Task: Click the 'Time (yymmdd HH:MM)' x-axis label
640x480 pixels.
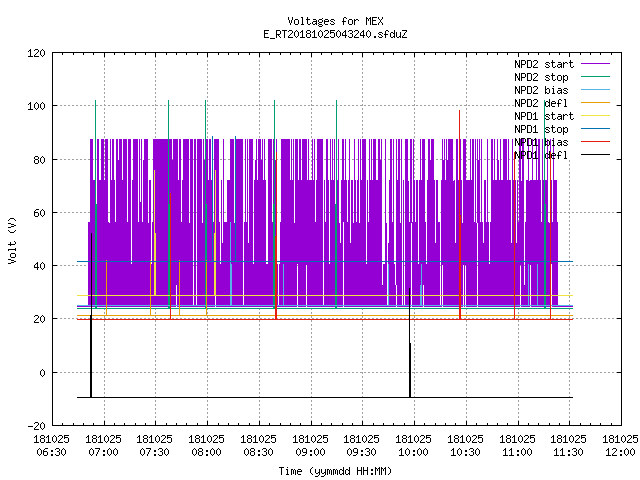Action: pyautogui.click(x=335, y=471)
